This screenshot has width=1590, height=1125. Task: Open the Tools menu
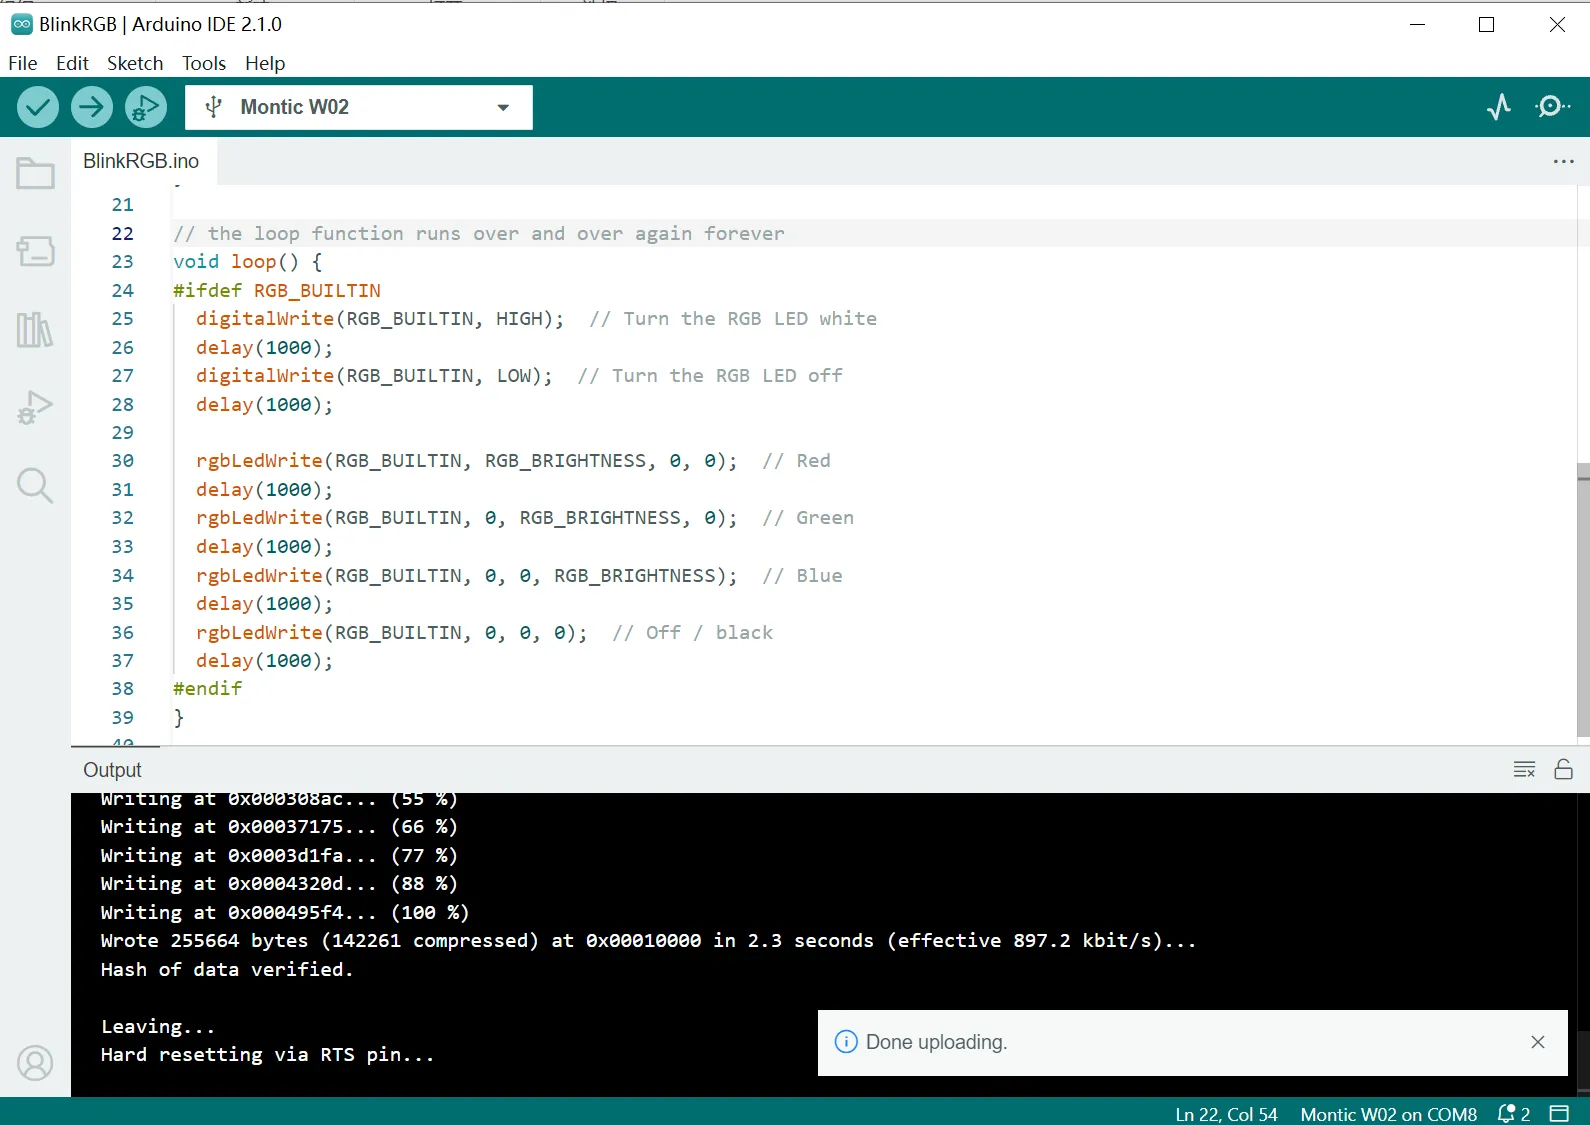(204, 63)
